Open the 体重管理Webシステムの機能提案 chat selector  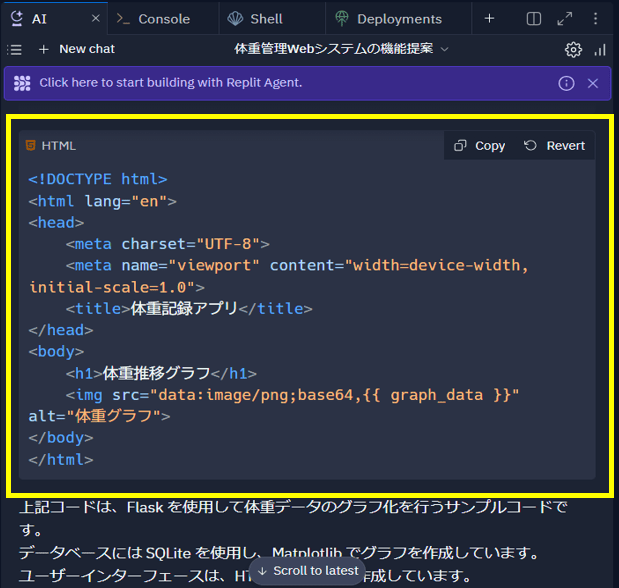(x=341, y=49)
